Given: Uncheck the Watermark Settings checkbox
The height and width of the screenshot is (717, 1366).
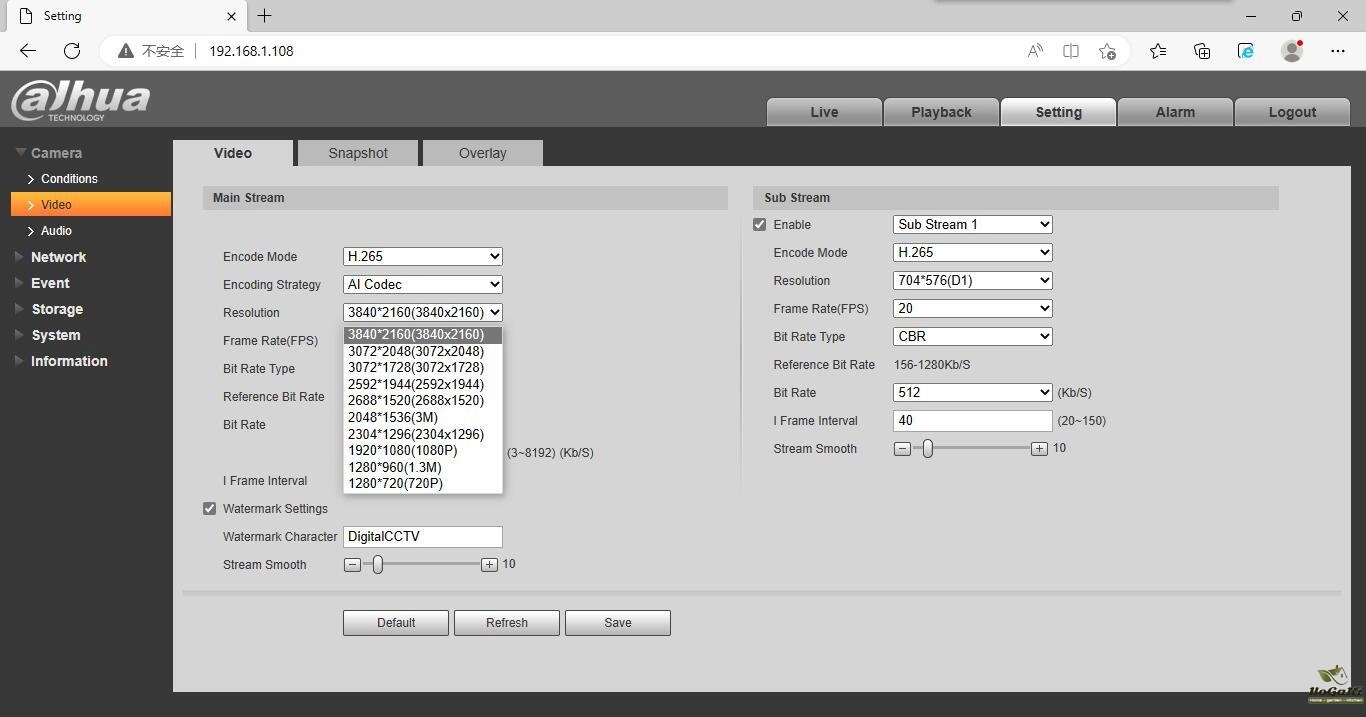Looking at the screenshot, I should point(210,509).
